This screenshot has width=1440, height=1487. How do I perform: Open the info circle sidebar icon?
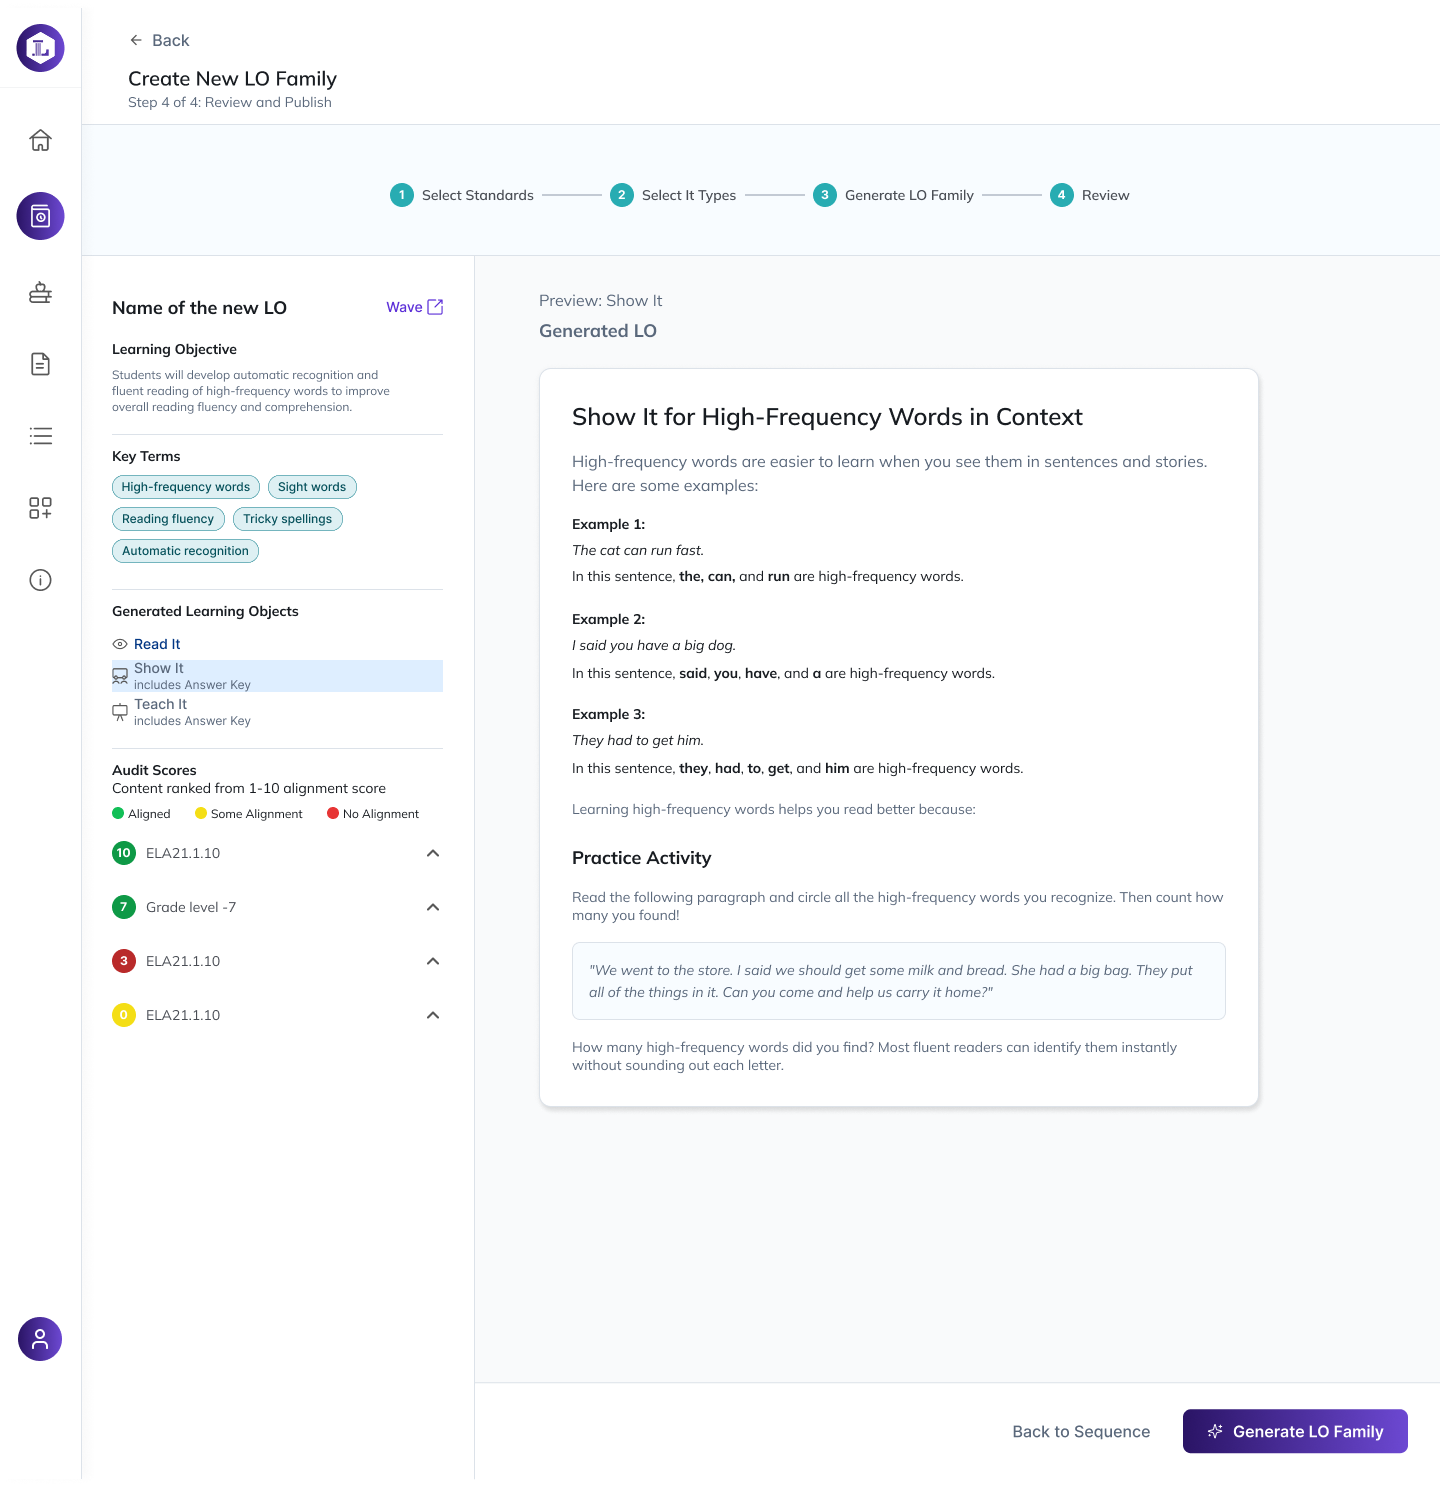(x=40, y=580)
